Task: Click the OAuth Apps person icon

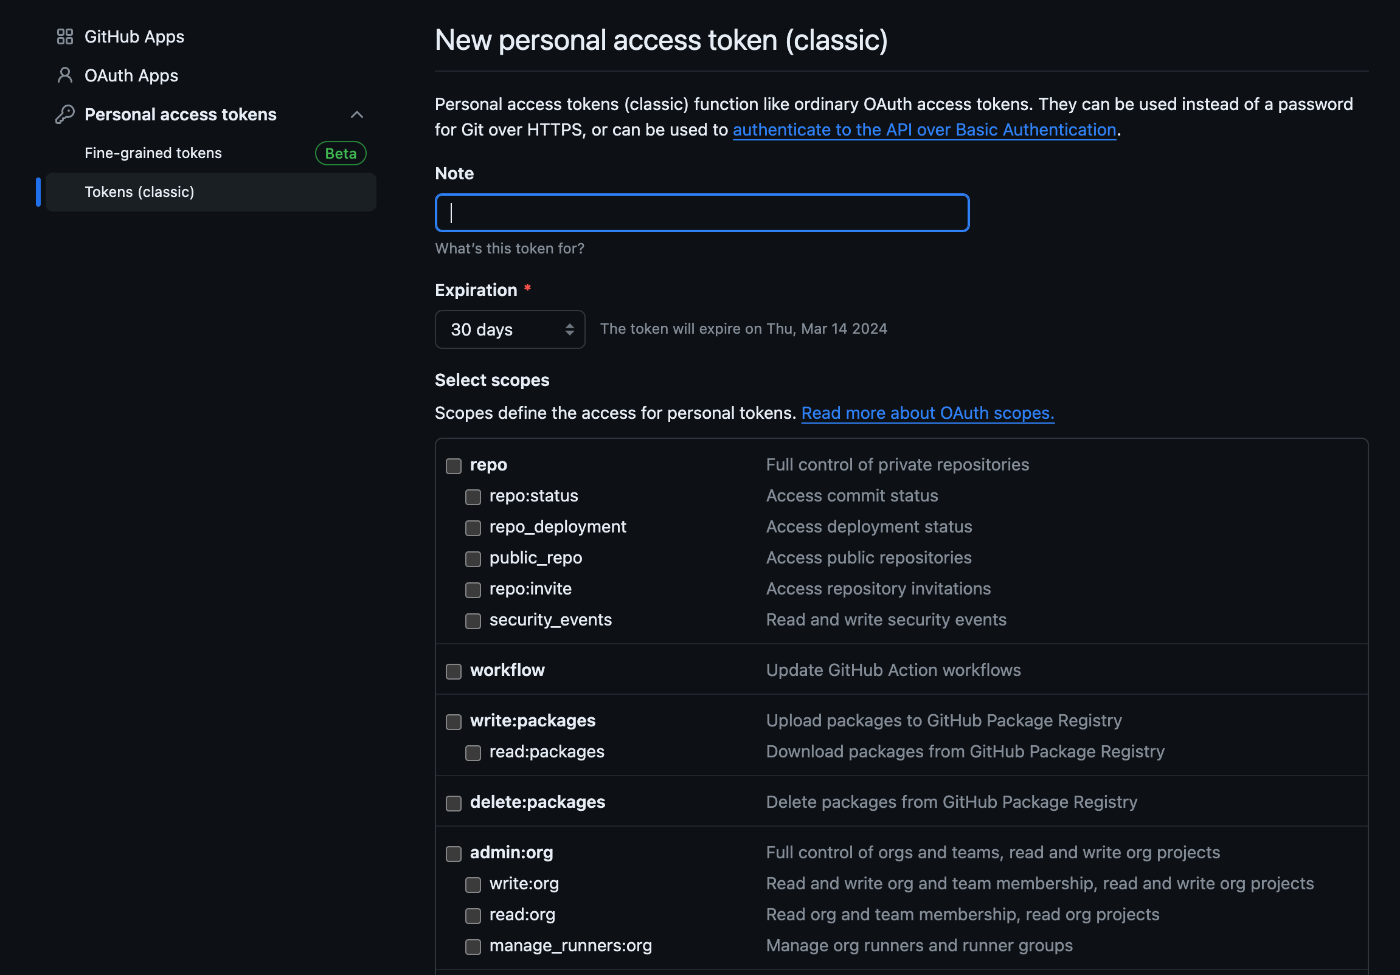Action: click(x=65, y=75)
